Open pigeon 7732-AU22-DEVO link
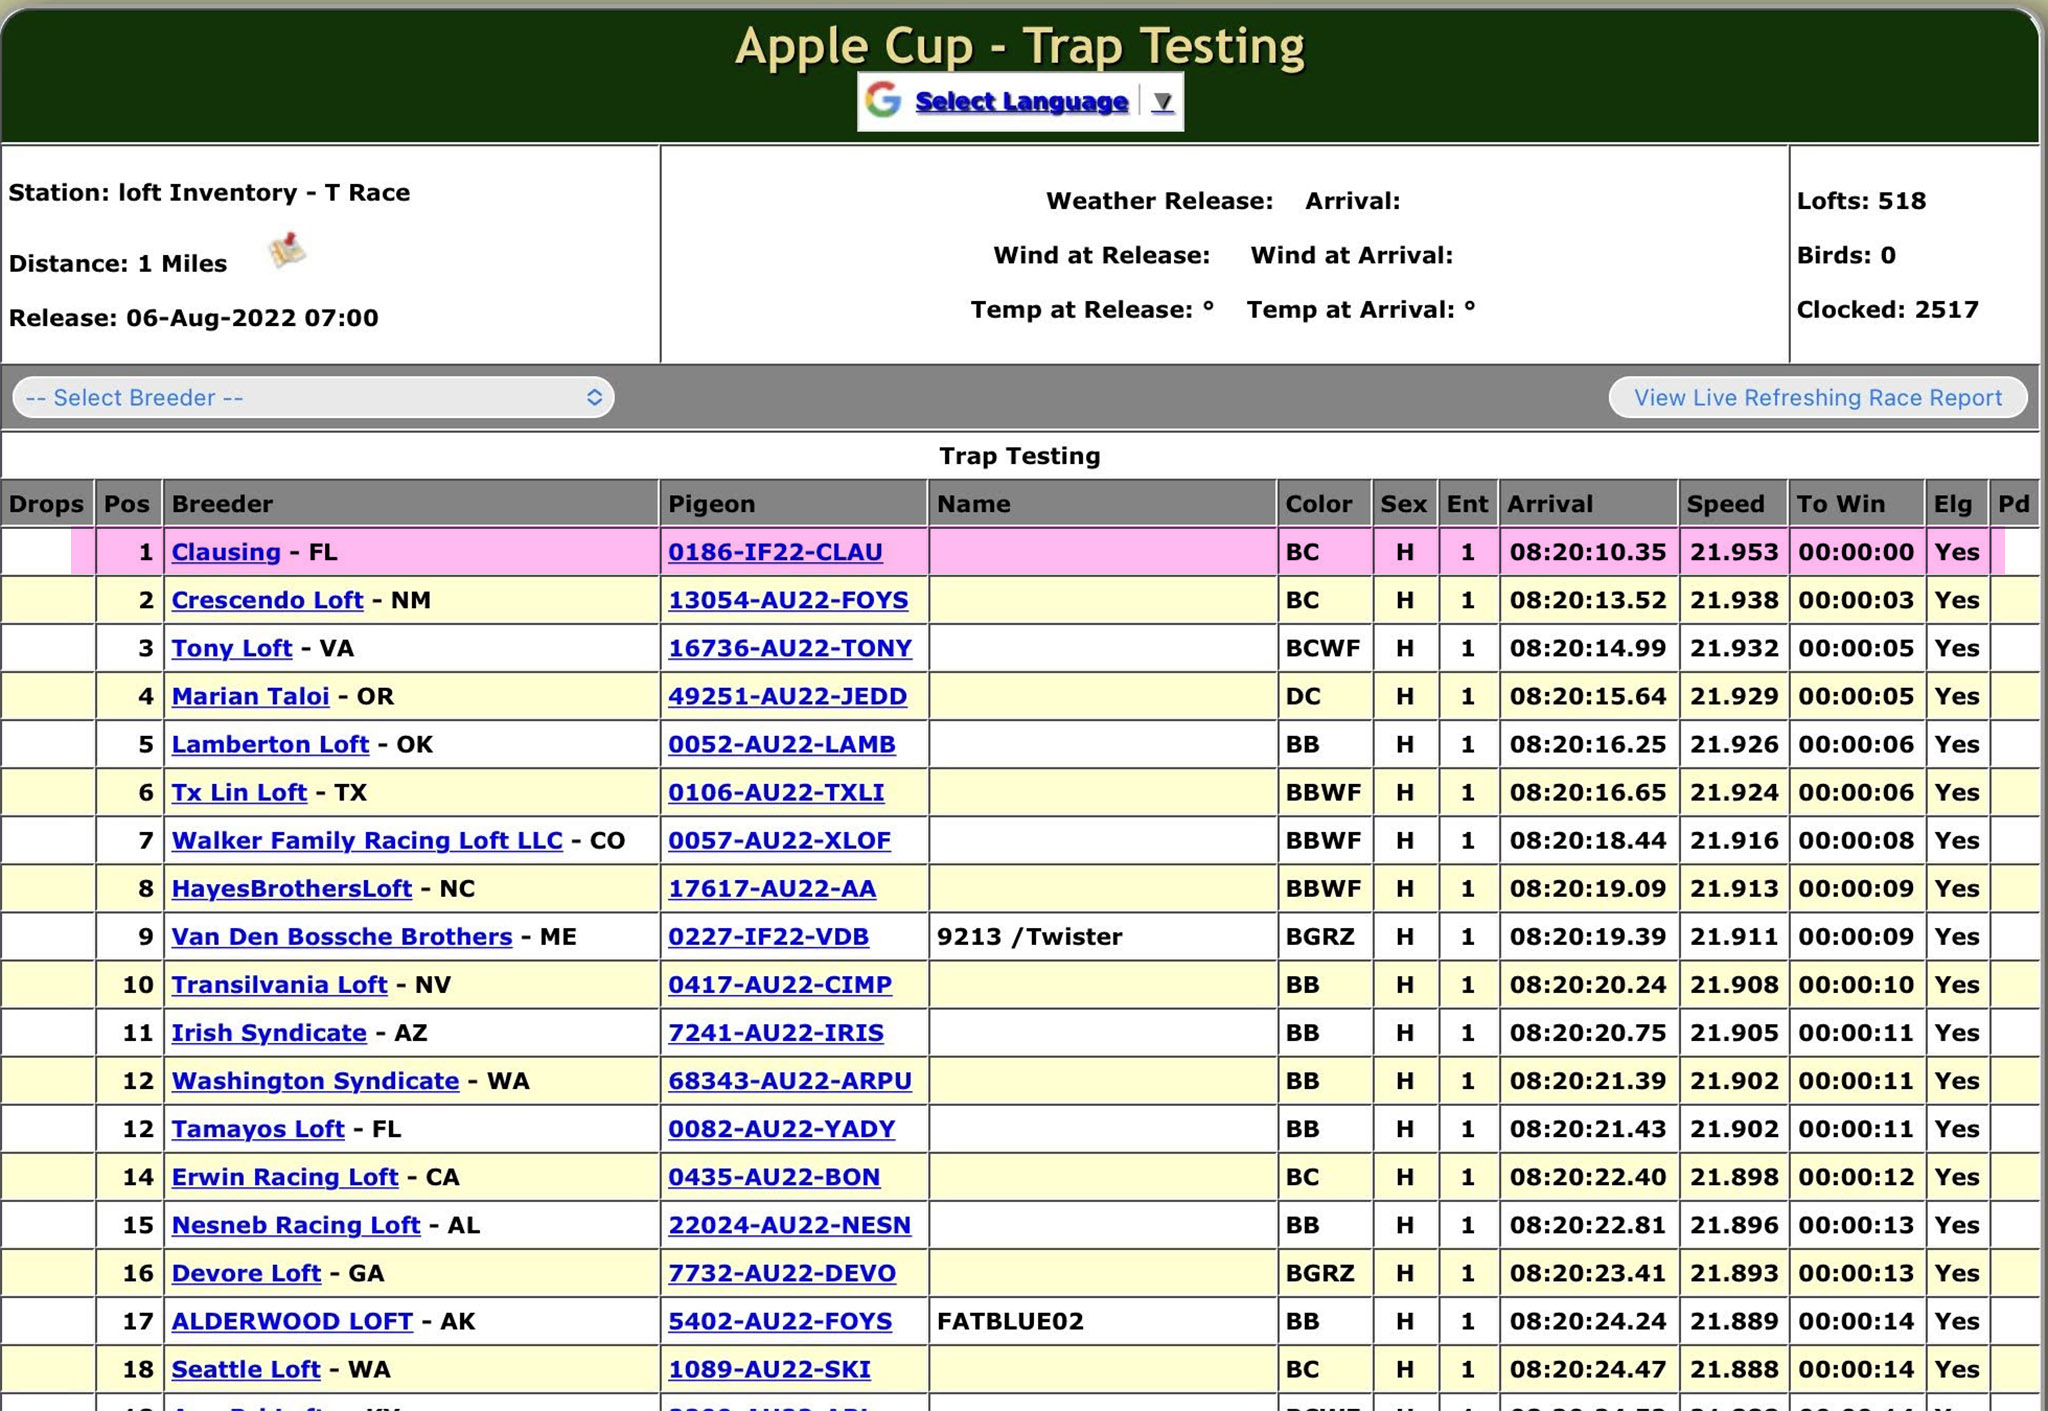 (x=782, y=1273)
